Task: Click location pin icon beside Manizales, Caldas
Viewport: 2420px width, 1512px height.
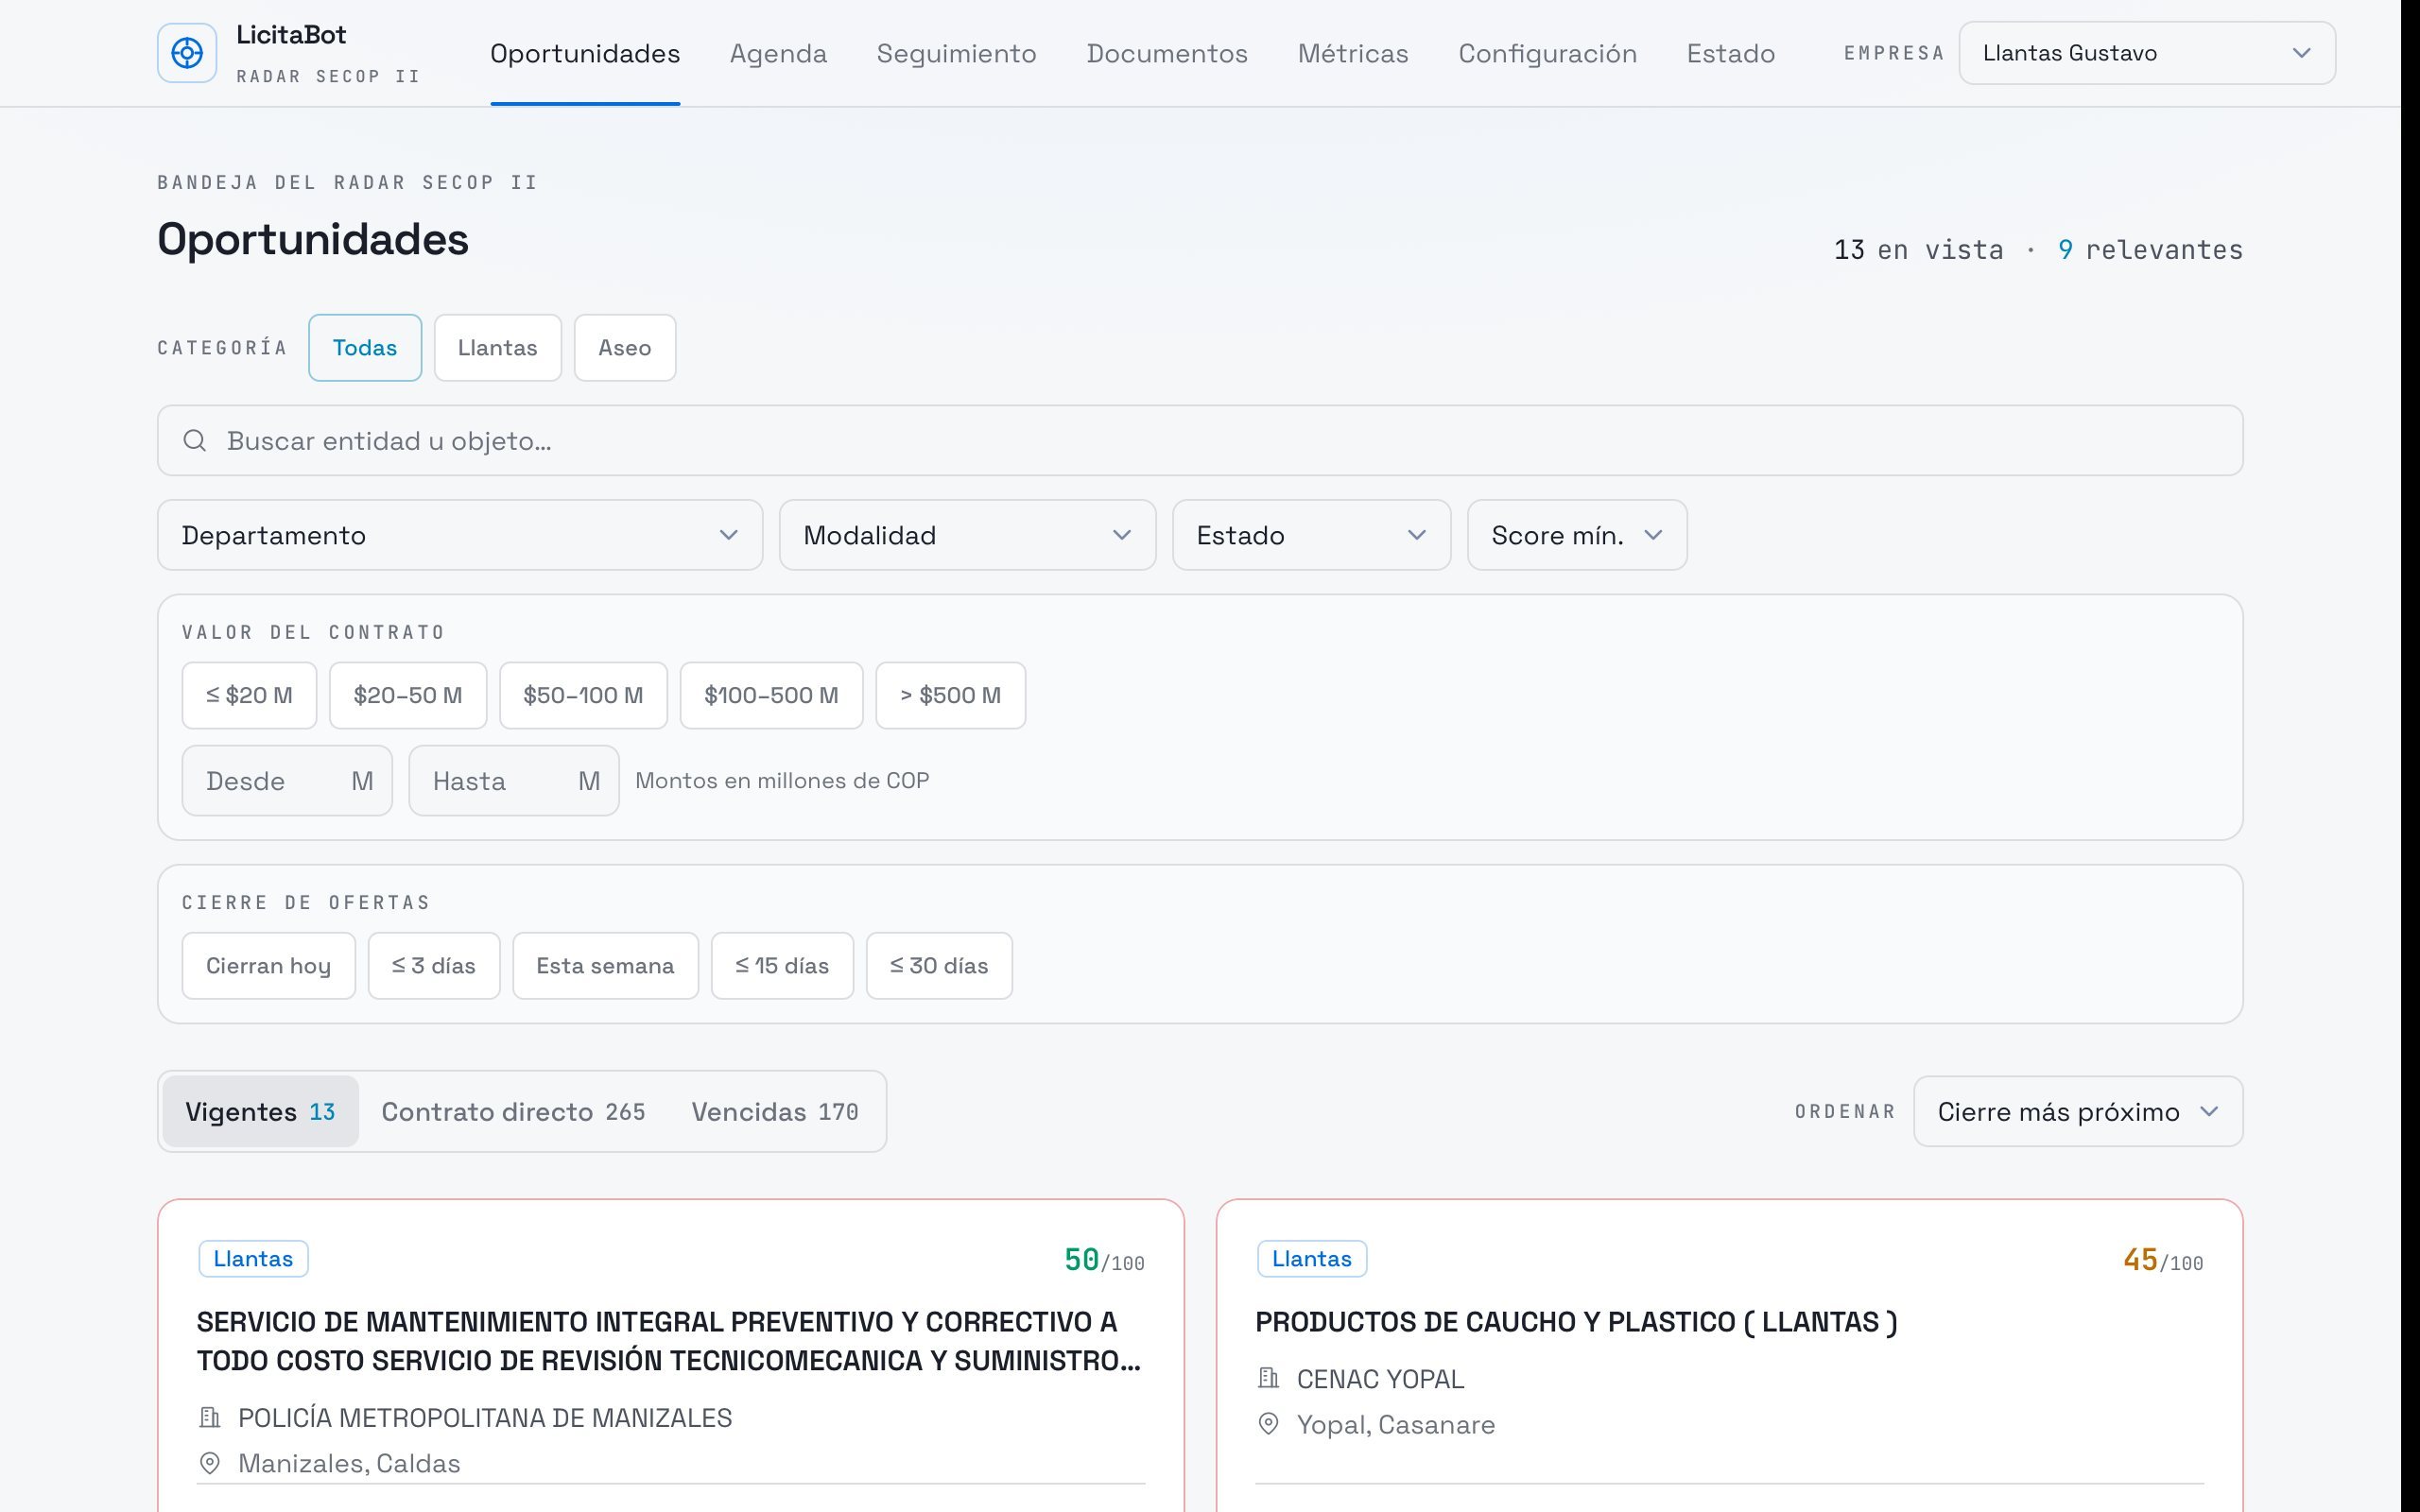Action: (210, 1463)
